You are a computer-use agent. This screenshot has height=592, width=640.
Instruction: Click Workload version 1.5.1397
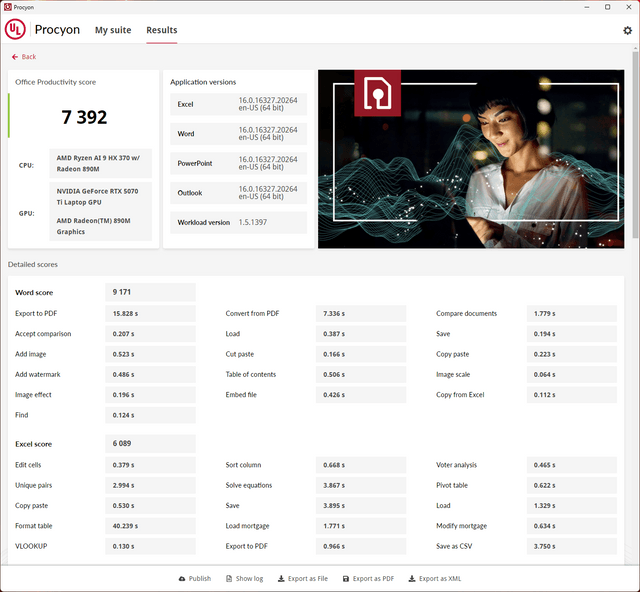(238, 223)
